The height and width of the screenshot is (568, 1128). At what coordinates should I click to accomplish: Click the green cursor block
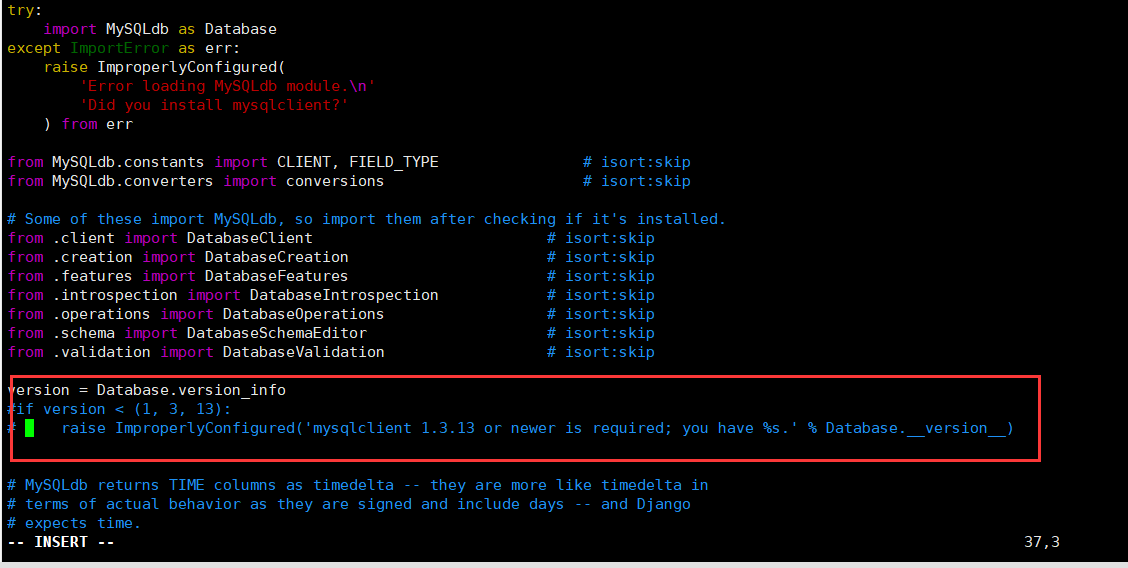click(x=30, y=428)
